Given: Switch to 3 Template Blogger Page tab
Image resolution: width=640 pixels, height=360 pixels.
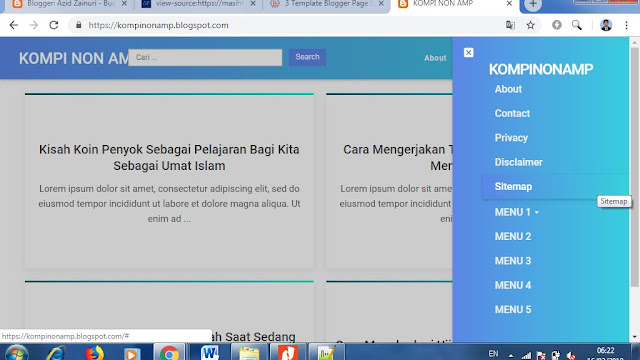Looking at the screenshot, I should click(x=322, y=4).
